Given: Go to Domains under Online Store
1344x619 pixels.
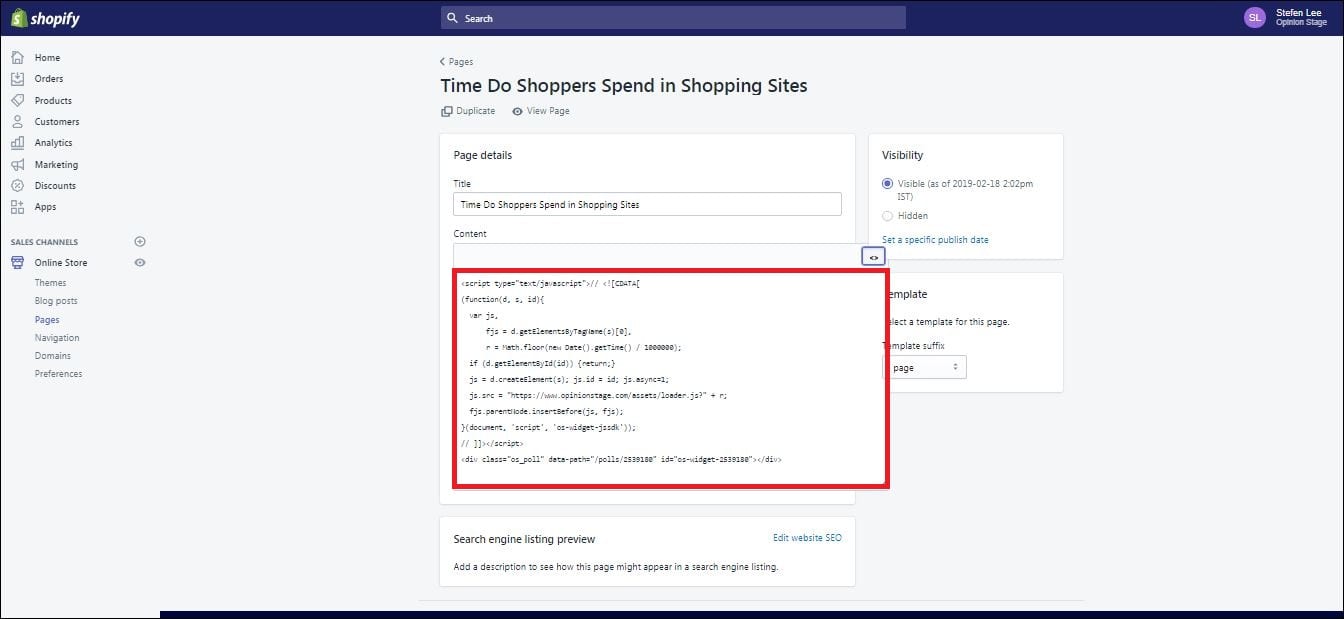Looking at the screenshot, I should (53, 356).
